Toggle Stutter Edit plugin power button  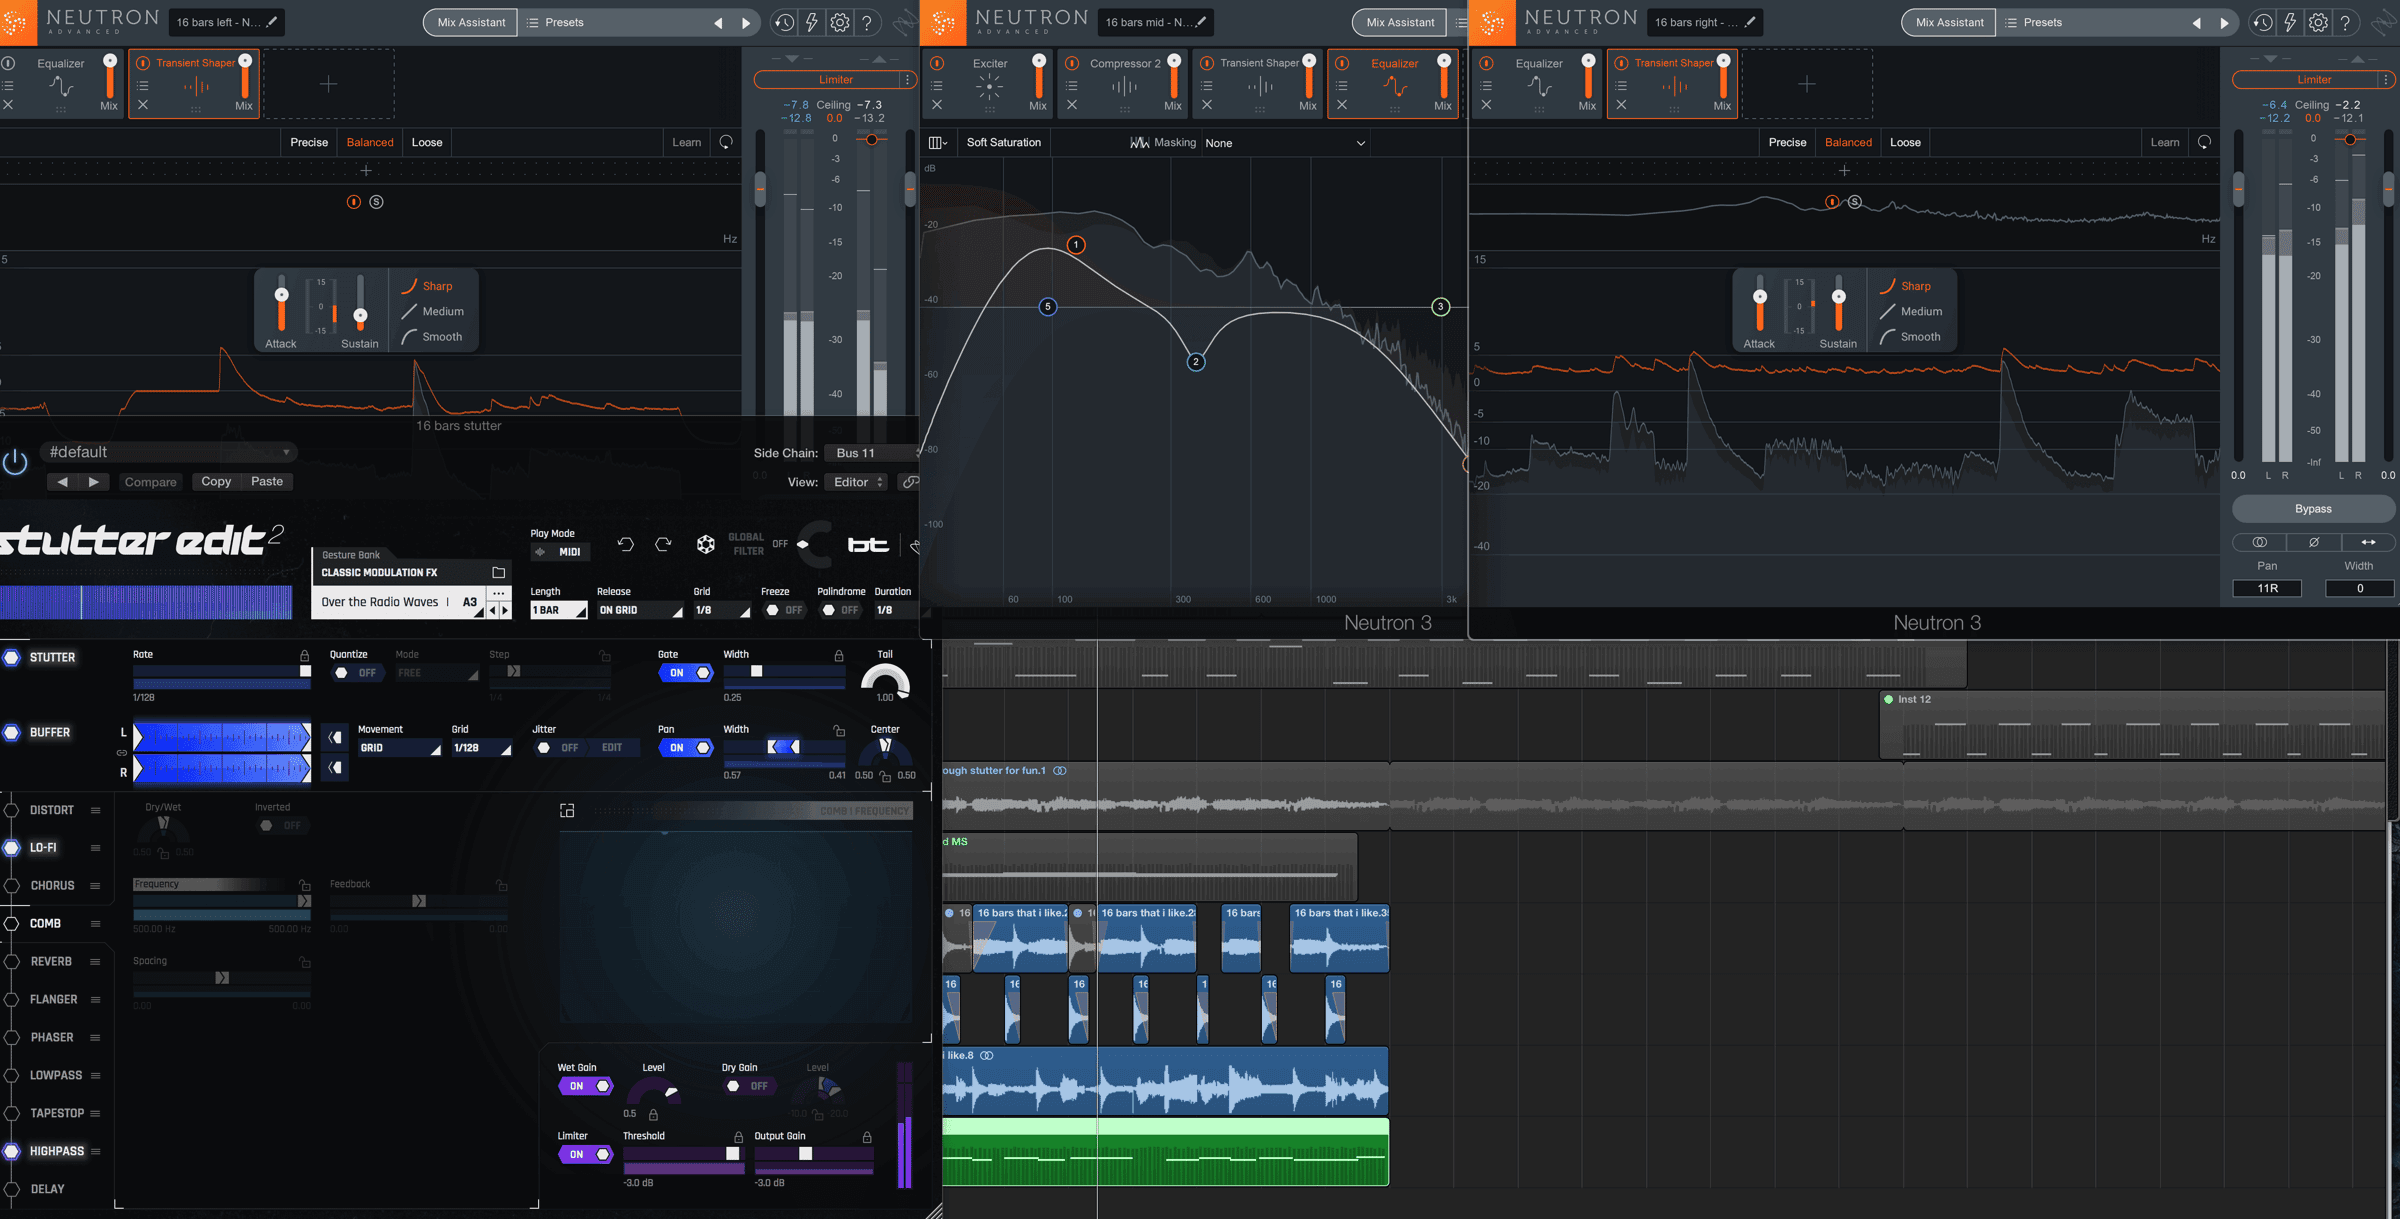[x=15, y=462]
